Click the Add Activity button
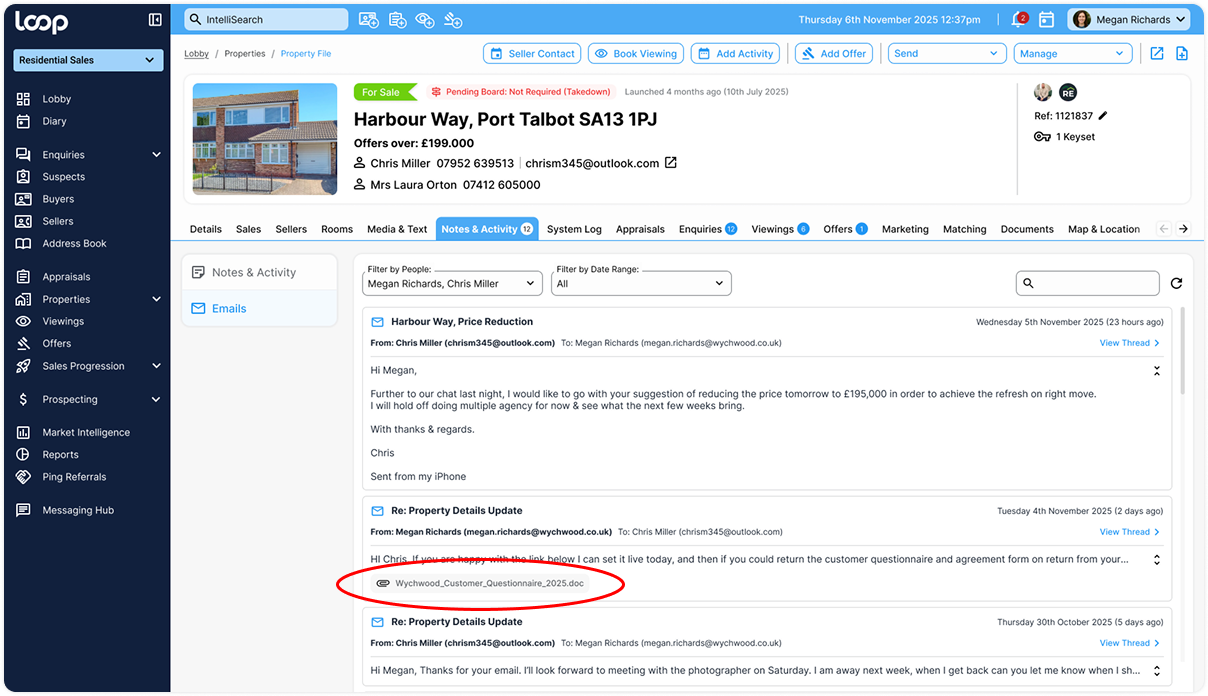1208x696 pixels. 735,53
